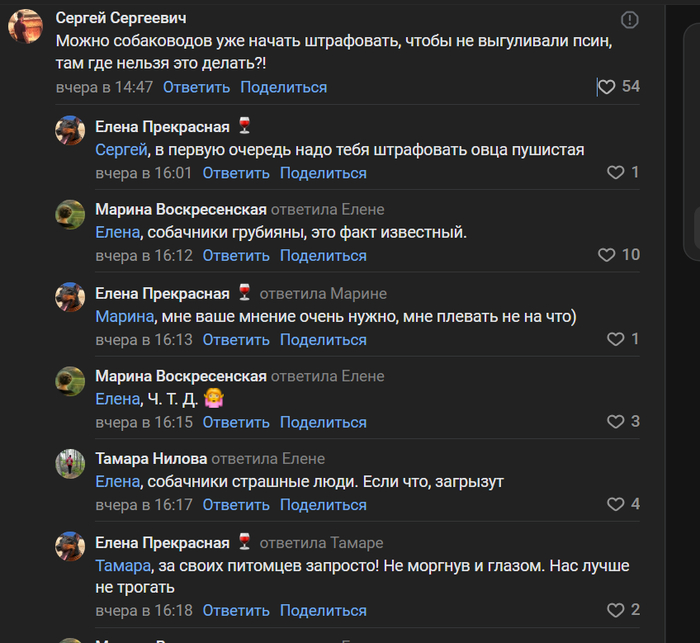Viewport: 700px width, 643px height.
Task: Open the Тамара Нилова profile name
Action: (151, 459)
